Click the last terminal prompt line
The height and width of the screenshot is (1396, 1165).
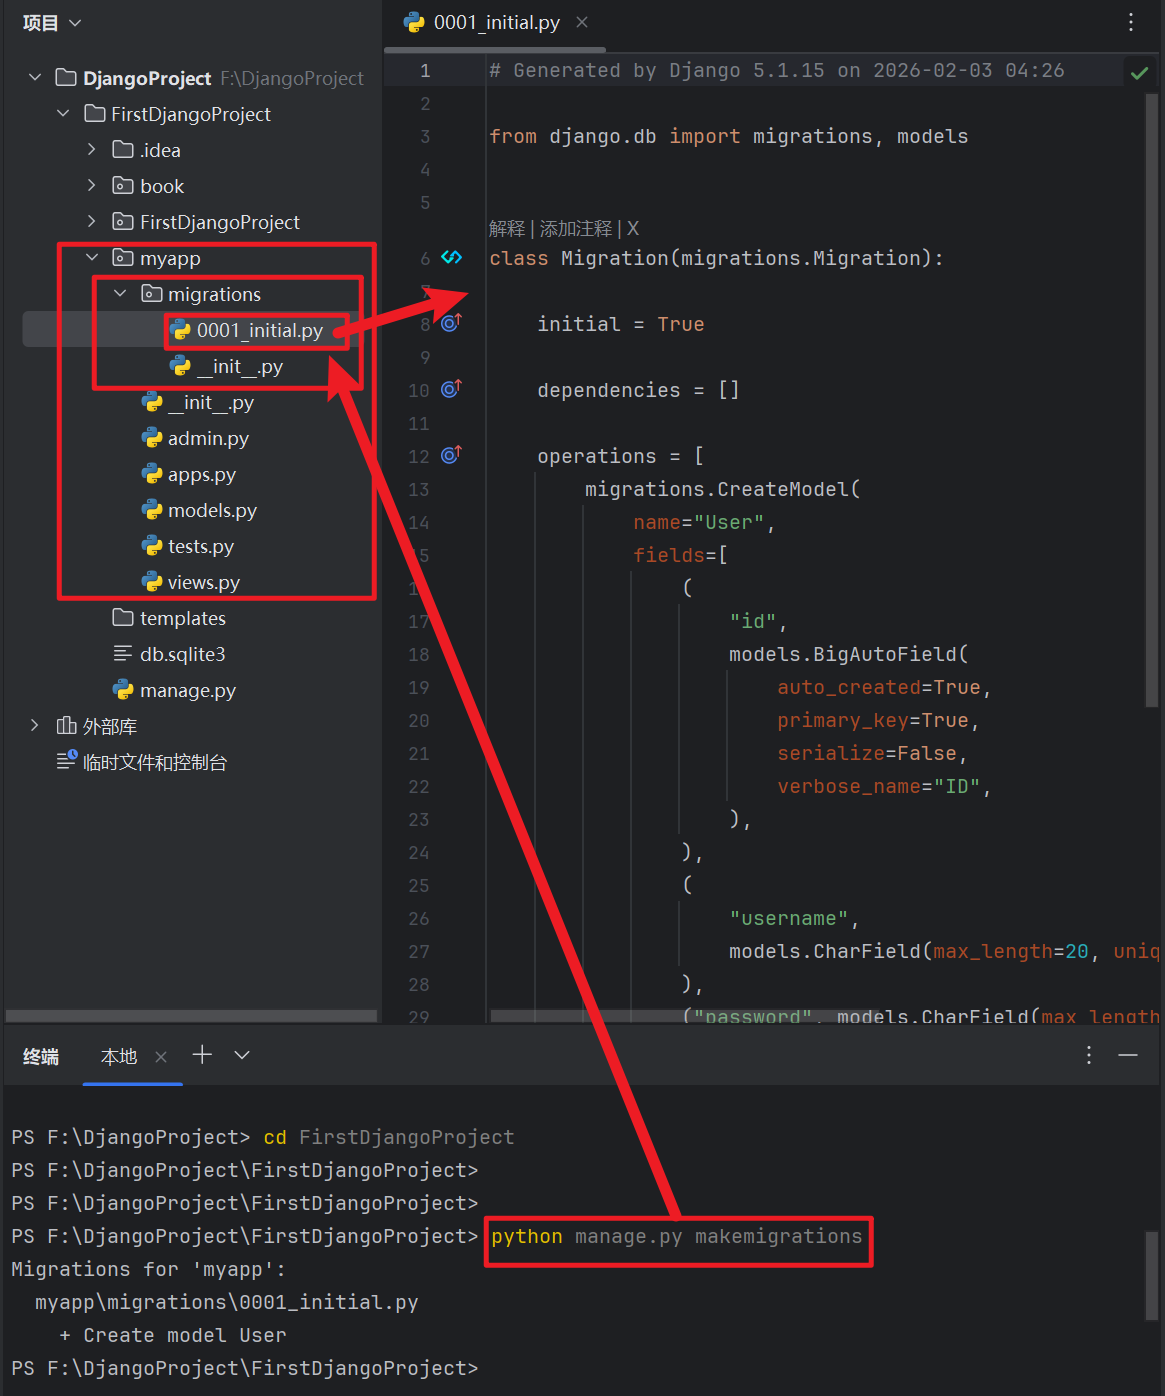click(x=245, y=1369)
